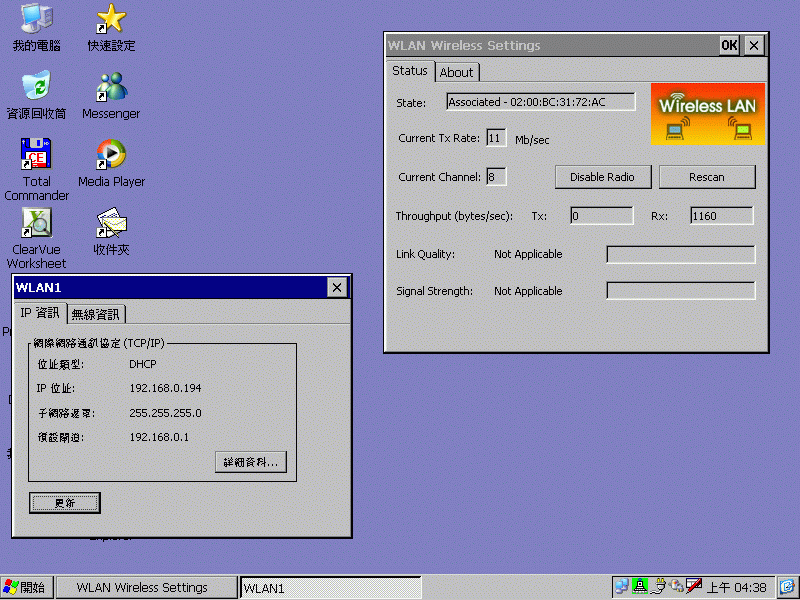The width and height of the screenshot is (800, 600).
Task: Close the WLAN Wireless Settings window
Action: click(x=754, y=45)
